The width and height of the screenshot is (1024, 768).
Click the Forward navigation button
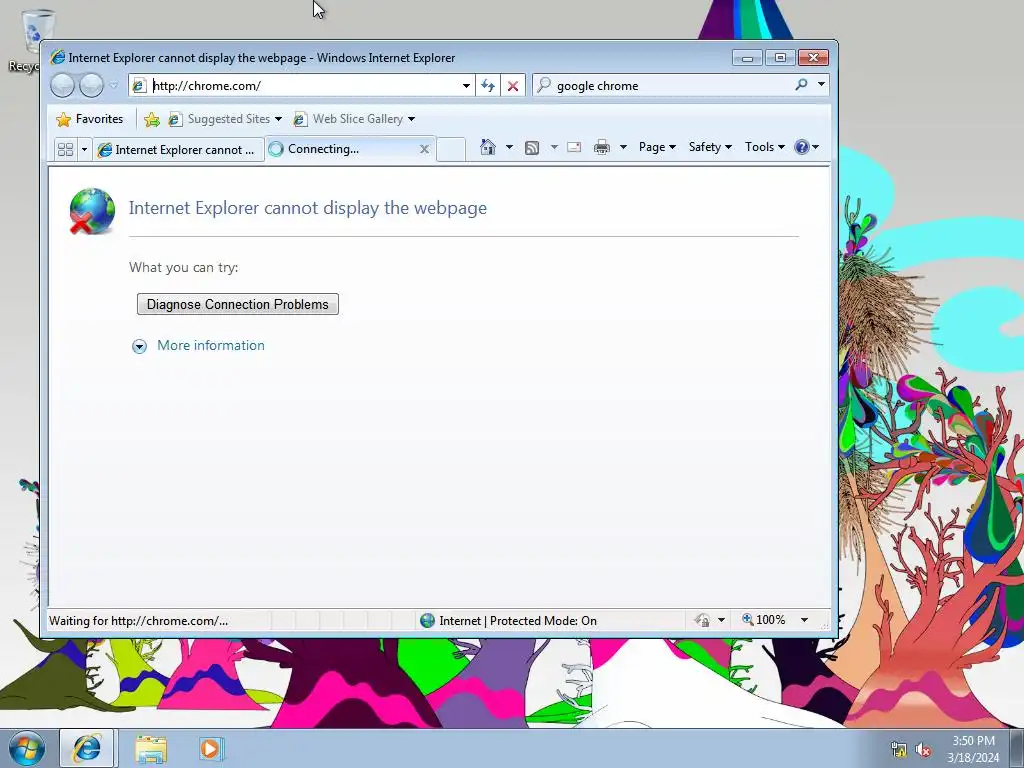91,86
